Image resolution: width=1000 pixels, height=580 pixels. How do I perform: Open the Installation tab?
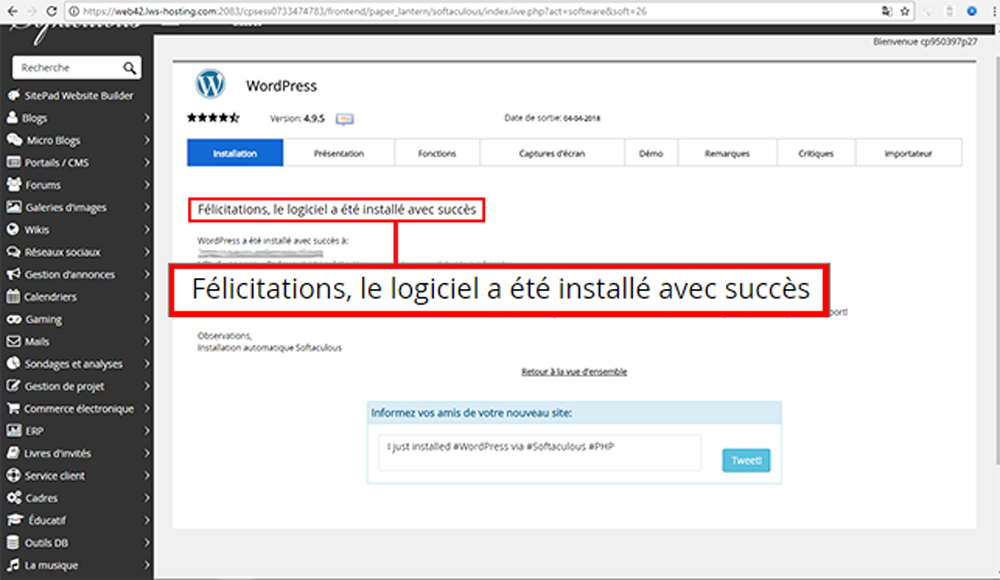(x=235, y=153)
